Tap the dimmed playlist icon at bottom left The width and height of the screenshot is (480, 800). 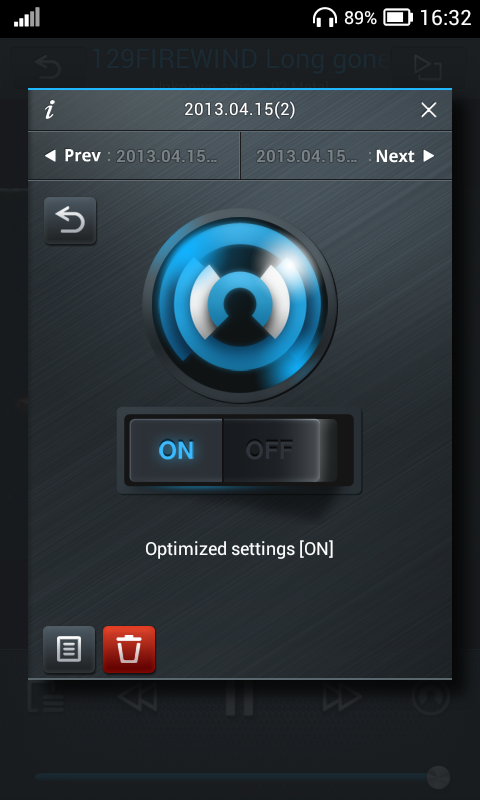tap(45, 697)
